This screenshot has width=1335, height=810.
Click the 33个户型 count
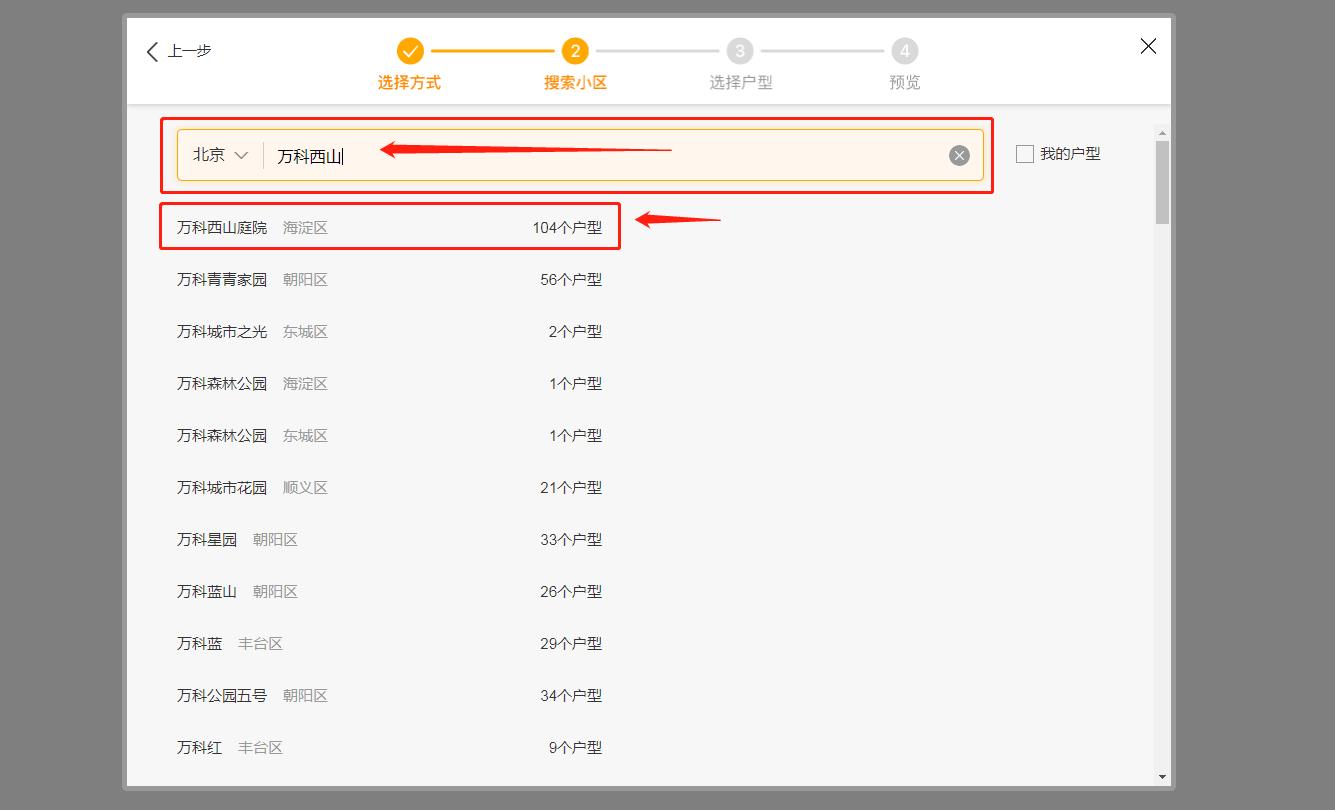[571, 540]
